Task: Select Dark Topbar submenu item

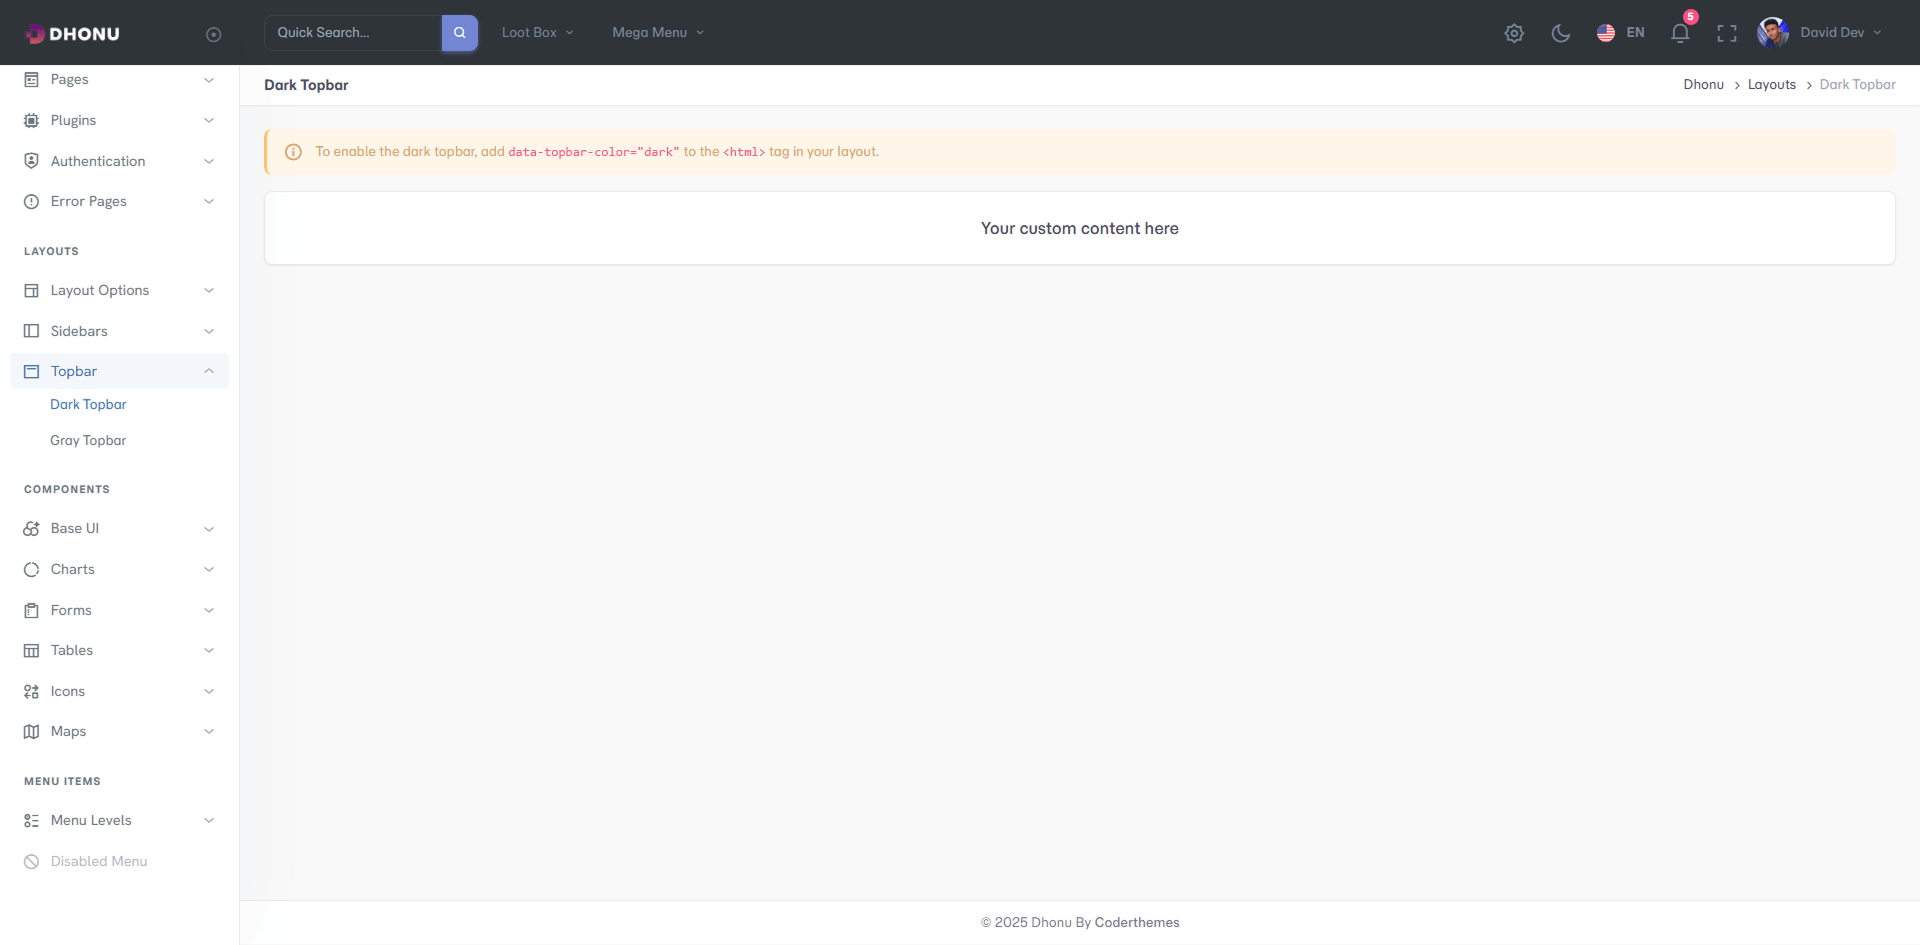Action: (x=88, y=404)
